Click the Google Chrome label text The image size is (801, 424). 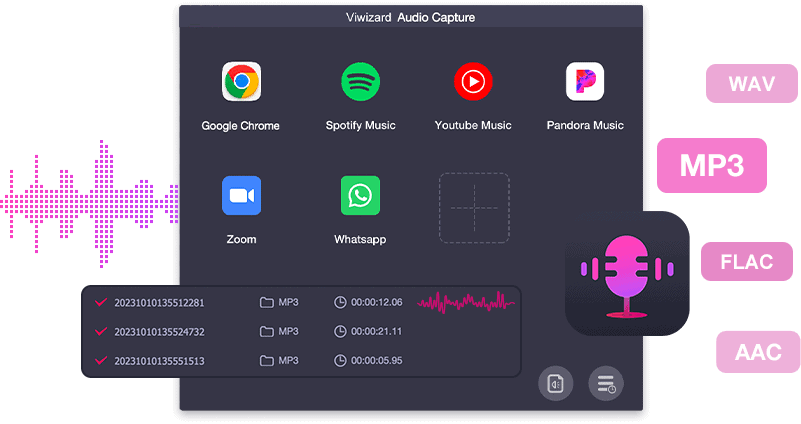click(241, 126)
